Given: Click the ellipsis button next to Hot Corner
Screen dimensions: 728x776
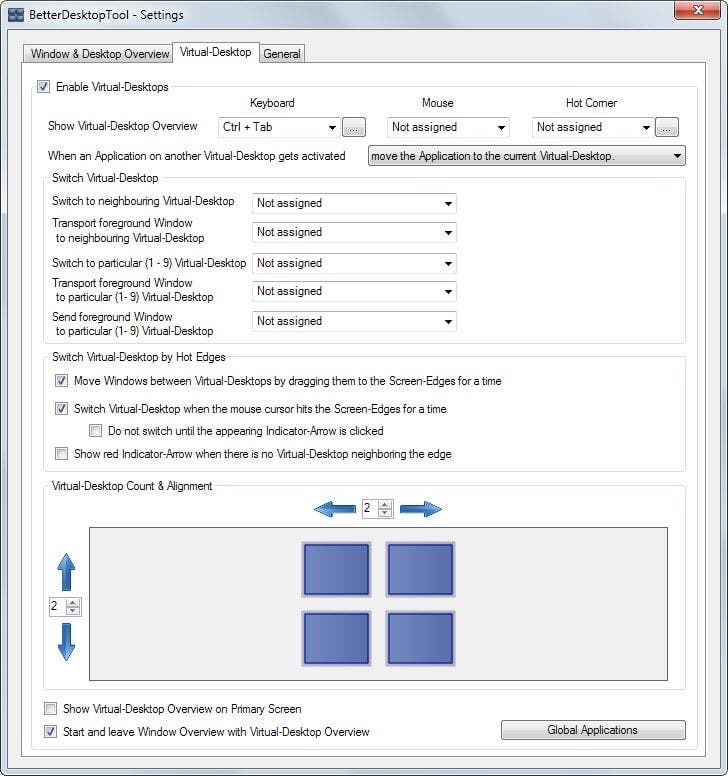Looking at the screenshot, I should (x=667, y=127).
